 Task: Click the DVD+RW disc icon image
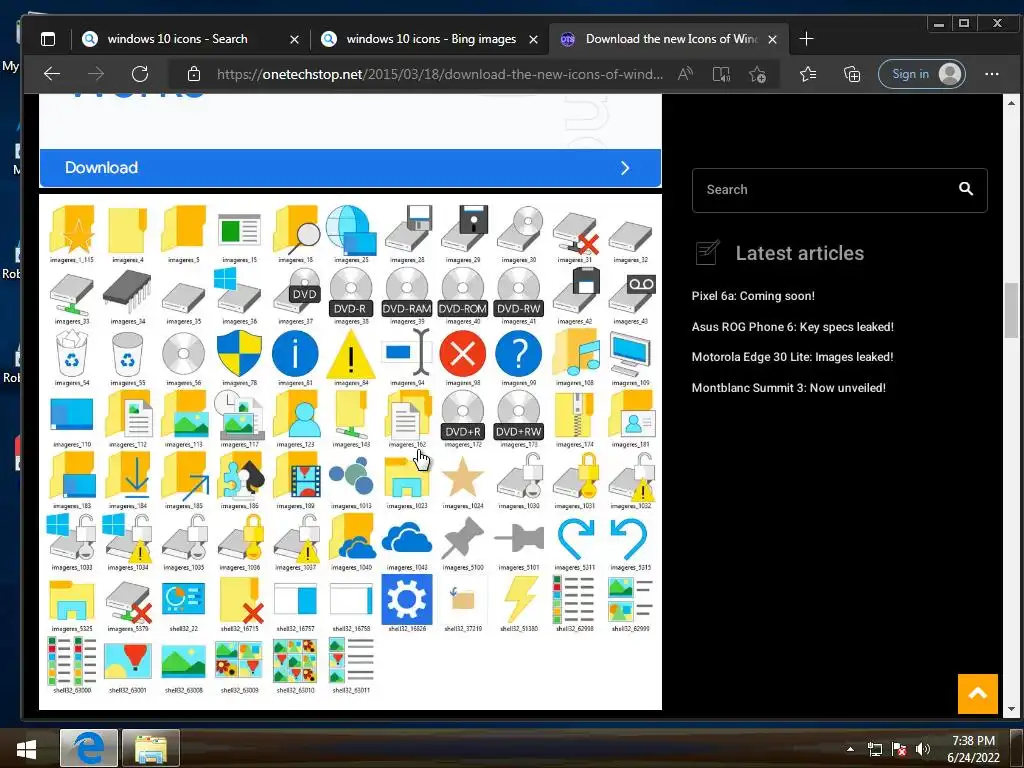tap(519, 415)
